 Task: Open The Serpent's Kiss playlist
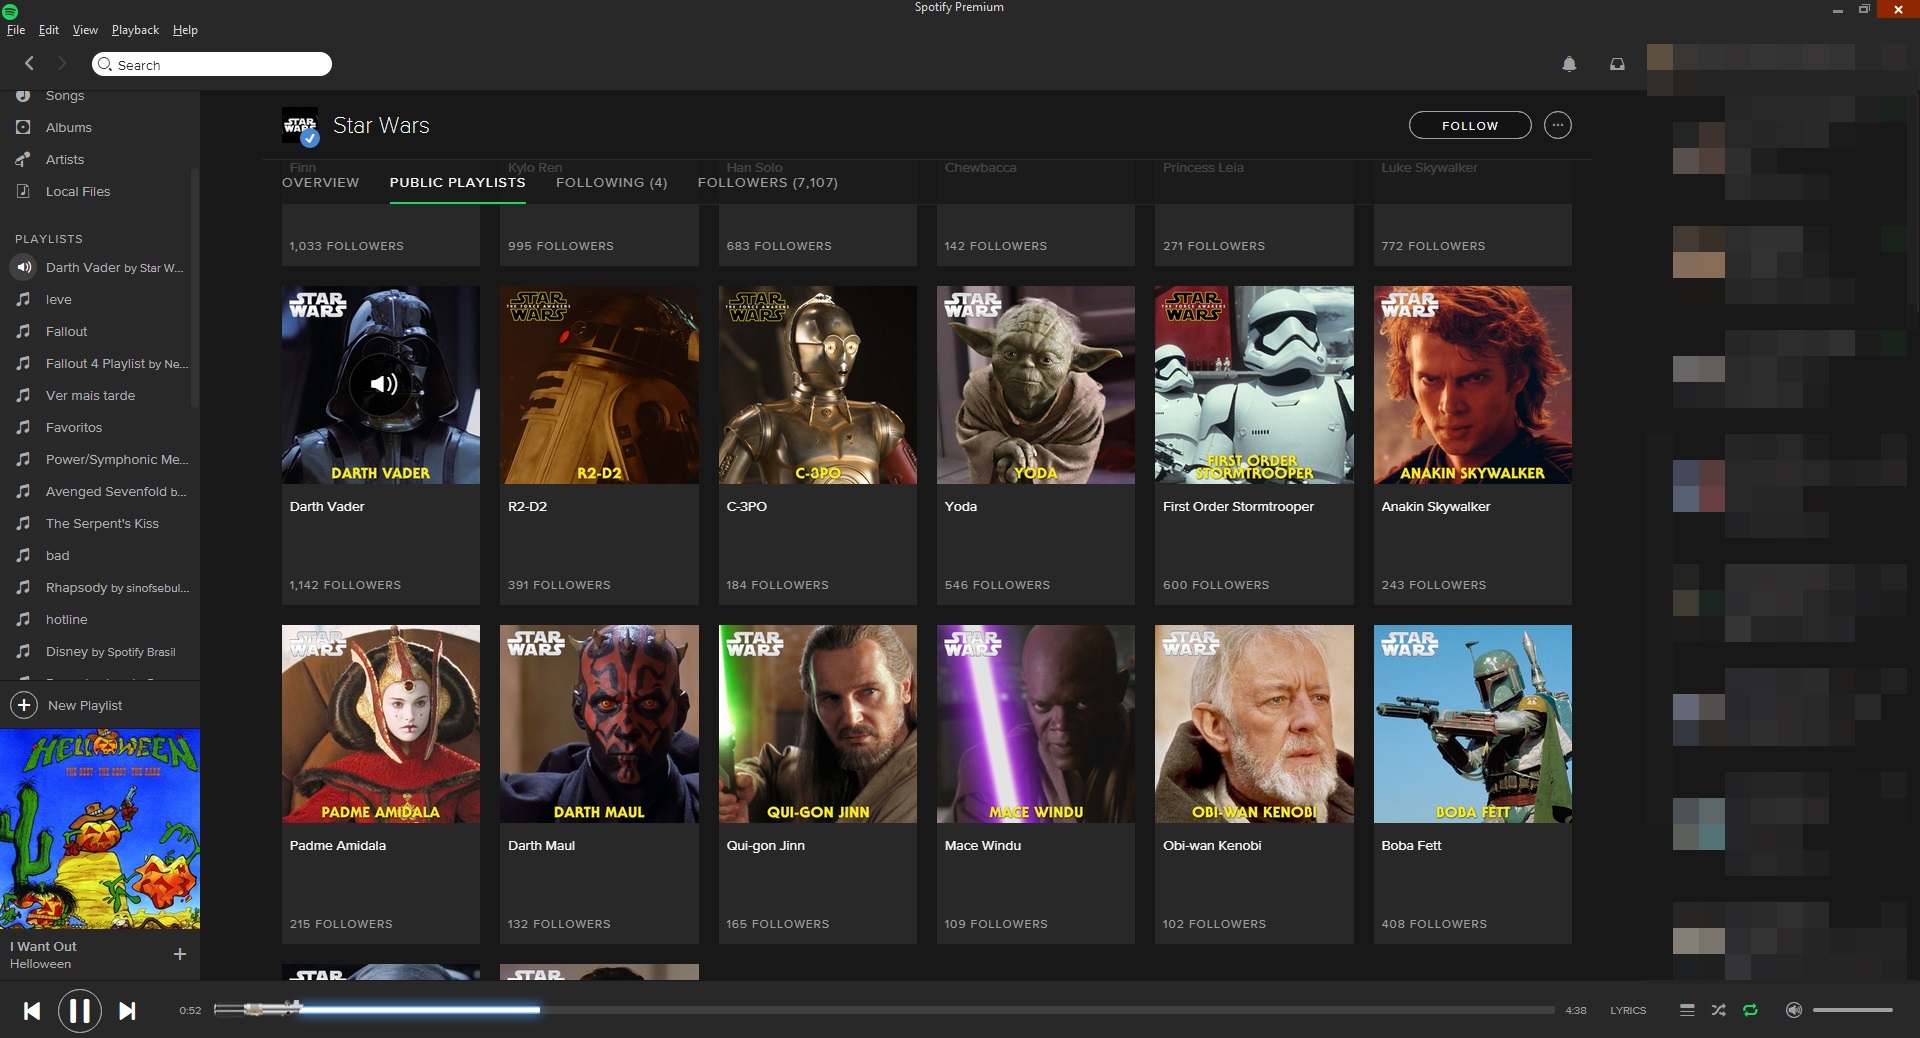[100, 524]
